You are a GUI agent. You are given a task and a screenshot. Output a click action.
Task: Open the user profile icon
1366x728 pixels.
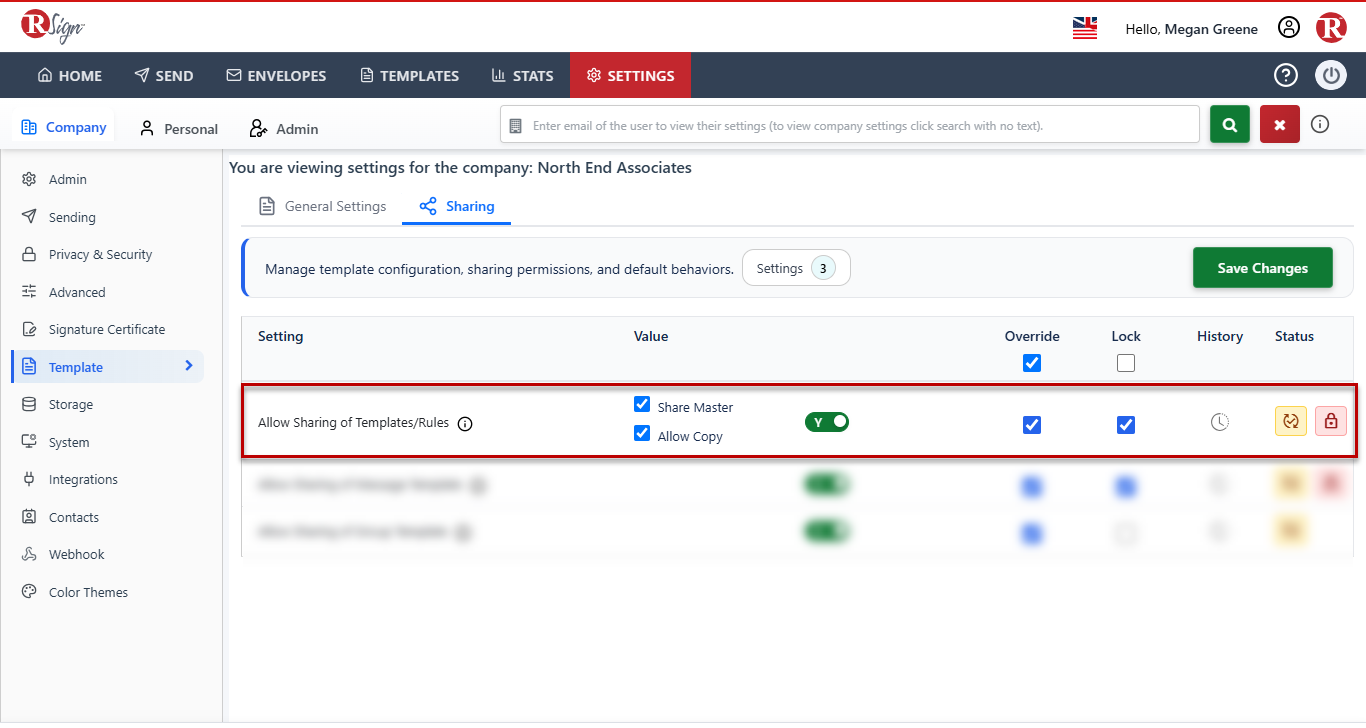(1289, 28)
